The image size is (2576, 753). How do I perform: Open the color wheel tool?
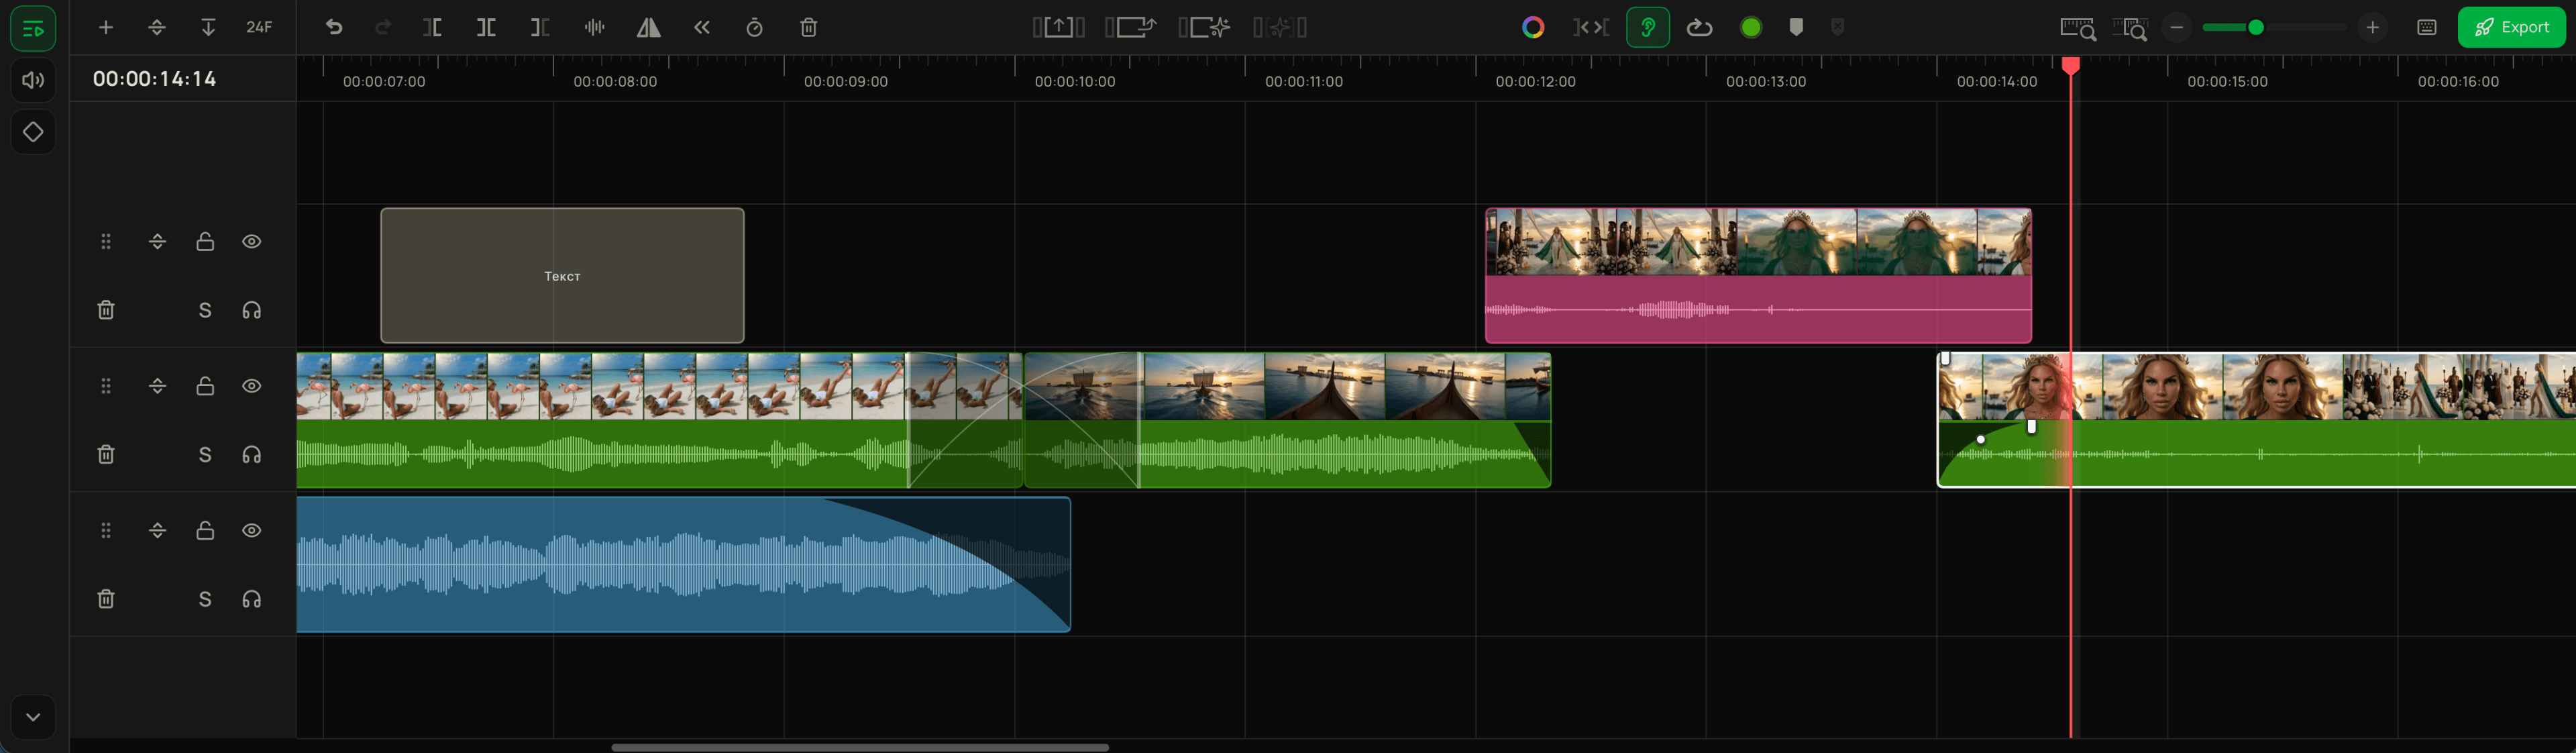click(1533, 28)
